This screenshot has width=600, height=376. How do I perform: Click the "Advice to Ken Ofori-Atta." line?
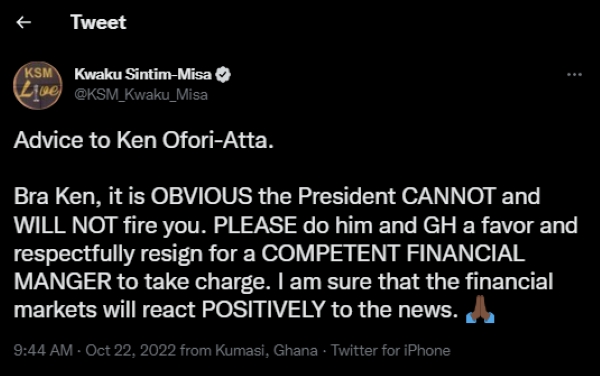pyautogui.click(x=143, y=140)
